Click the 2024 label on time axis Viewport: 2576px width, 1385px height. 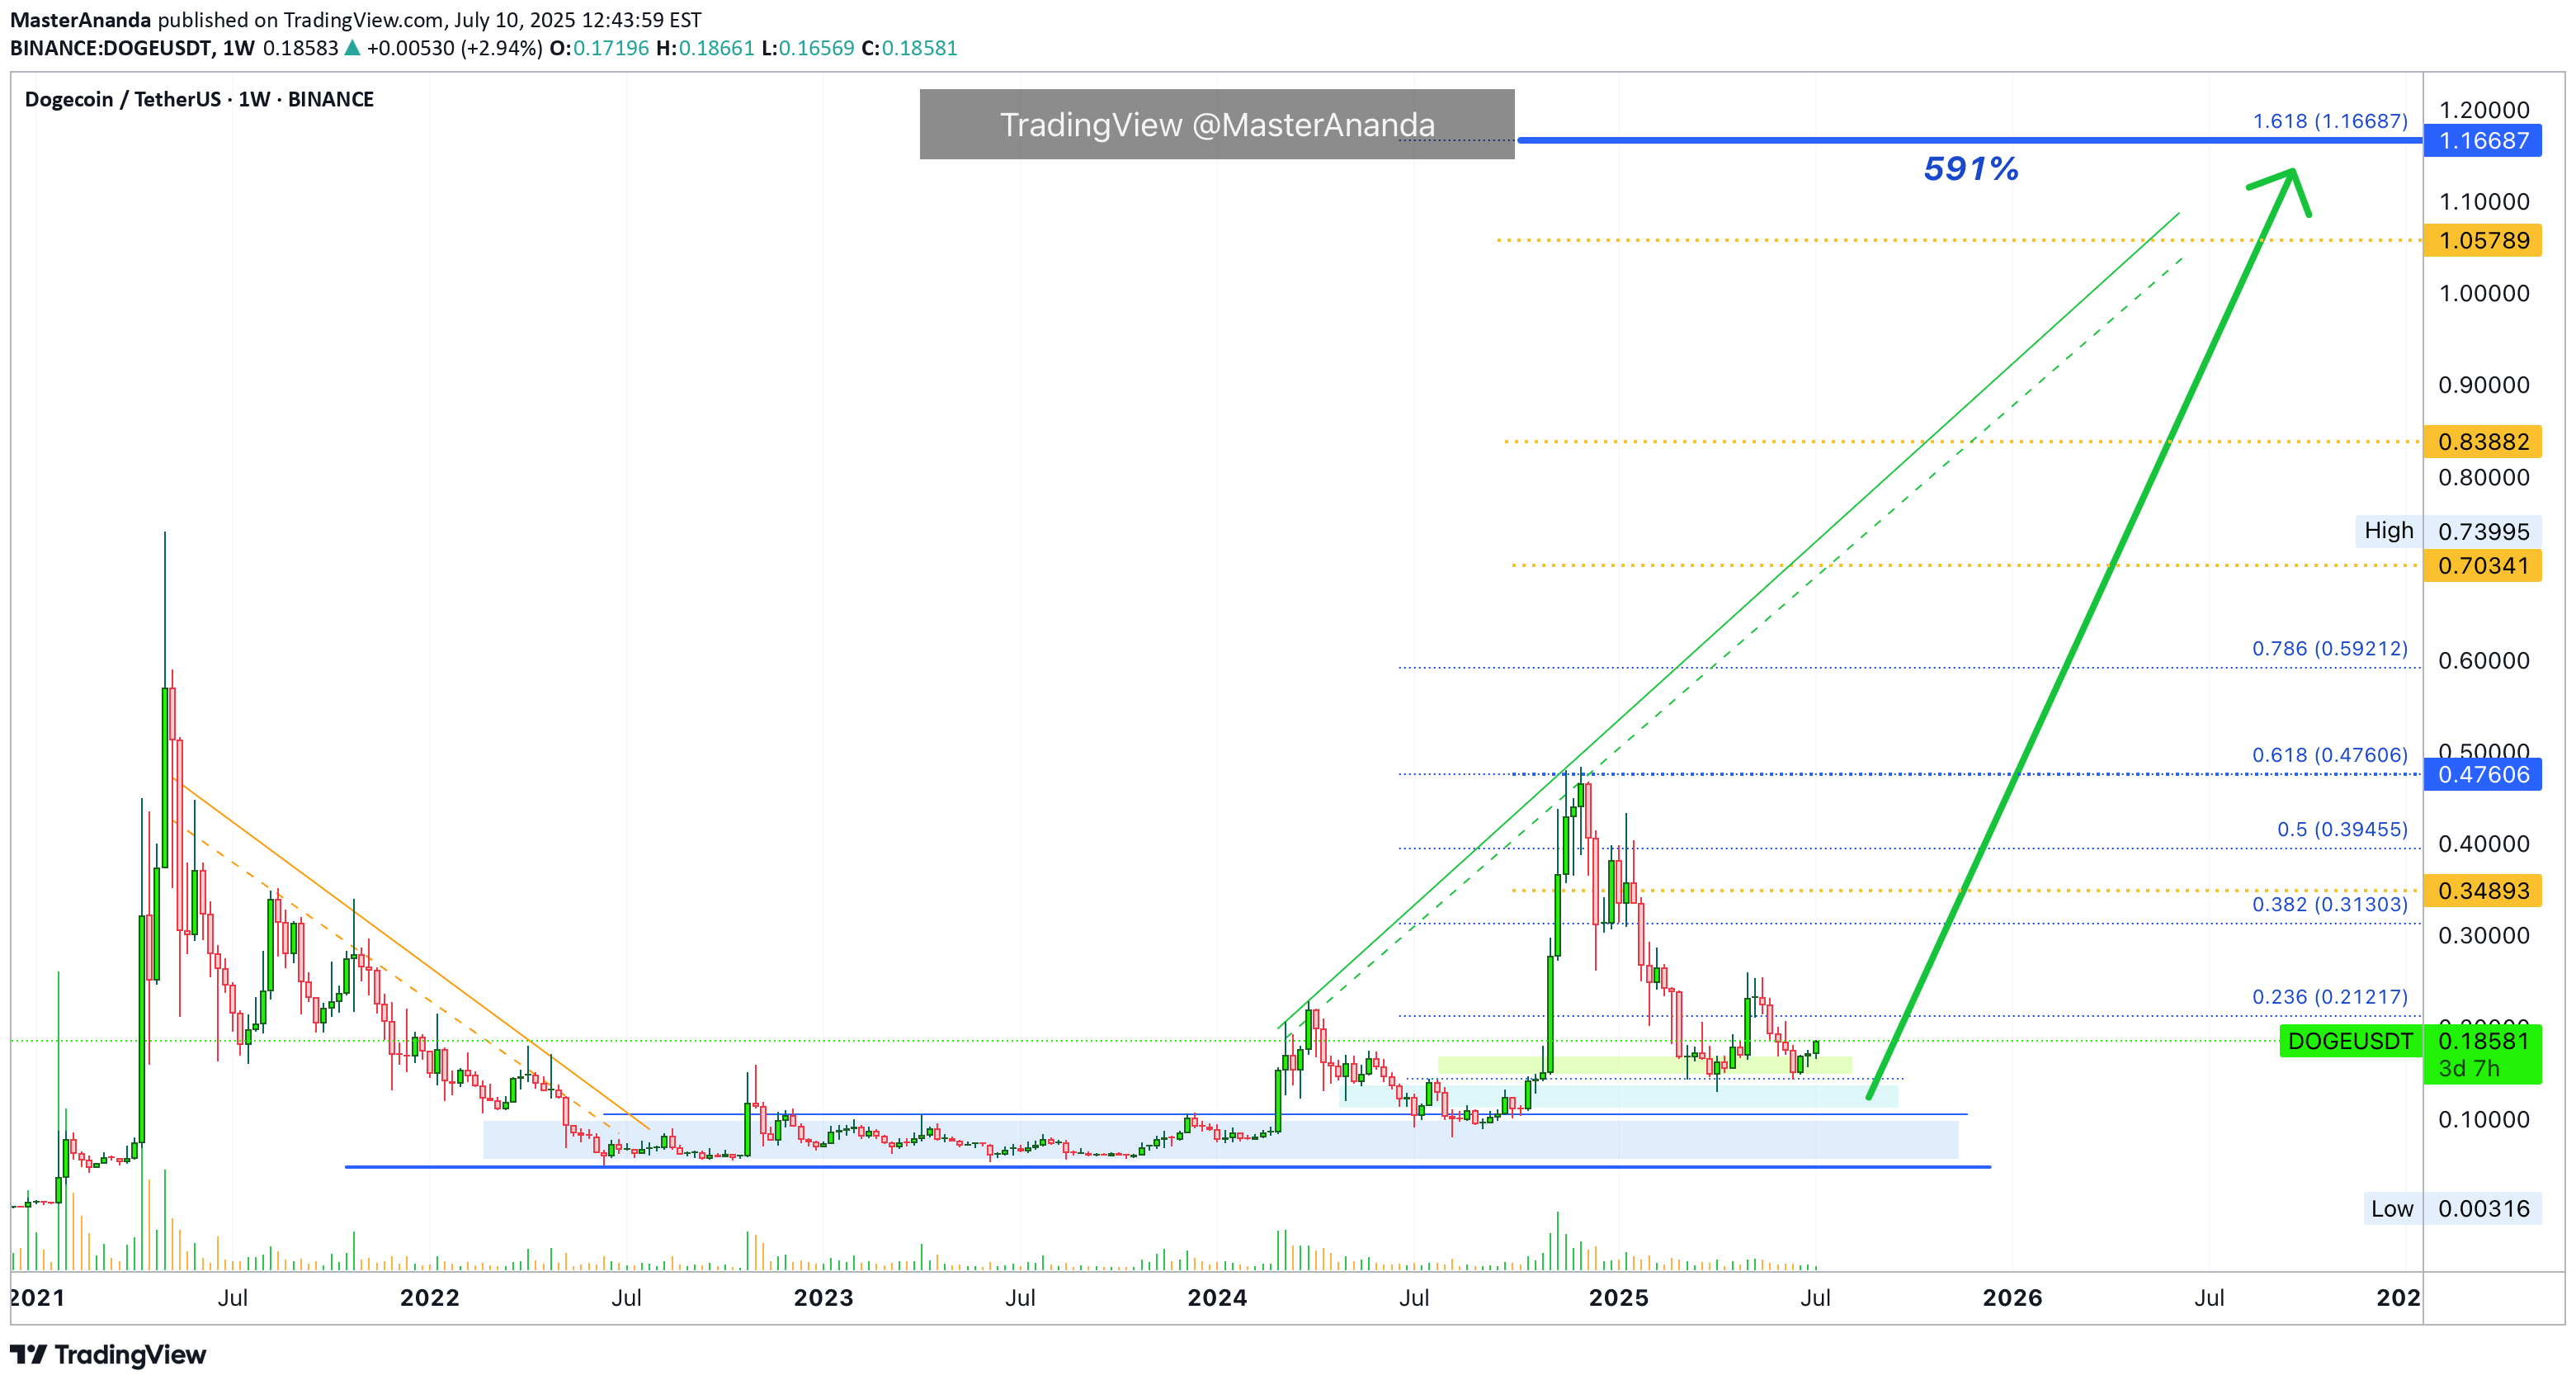1217,1298
